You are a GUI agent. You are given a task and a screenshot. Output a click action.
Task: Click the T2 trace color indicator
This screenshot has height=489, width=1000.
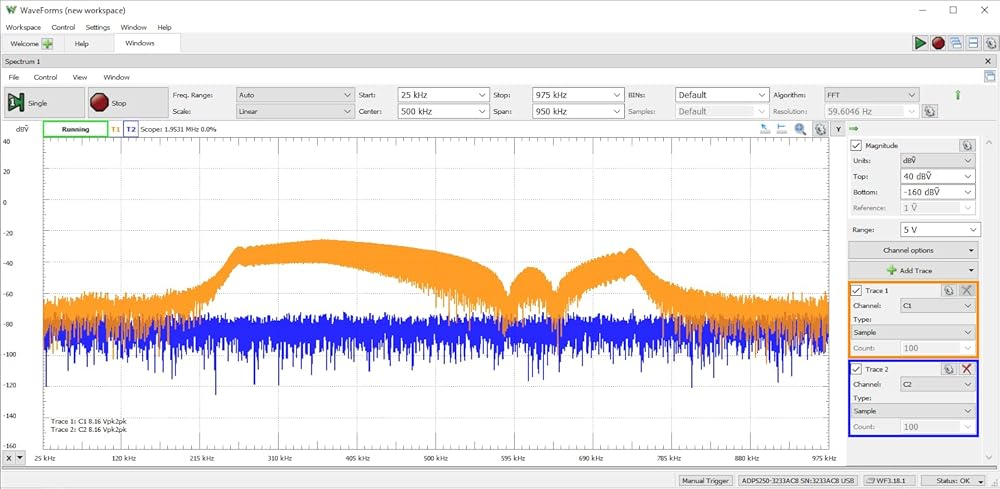[x=131, y=129]
